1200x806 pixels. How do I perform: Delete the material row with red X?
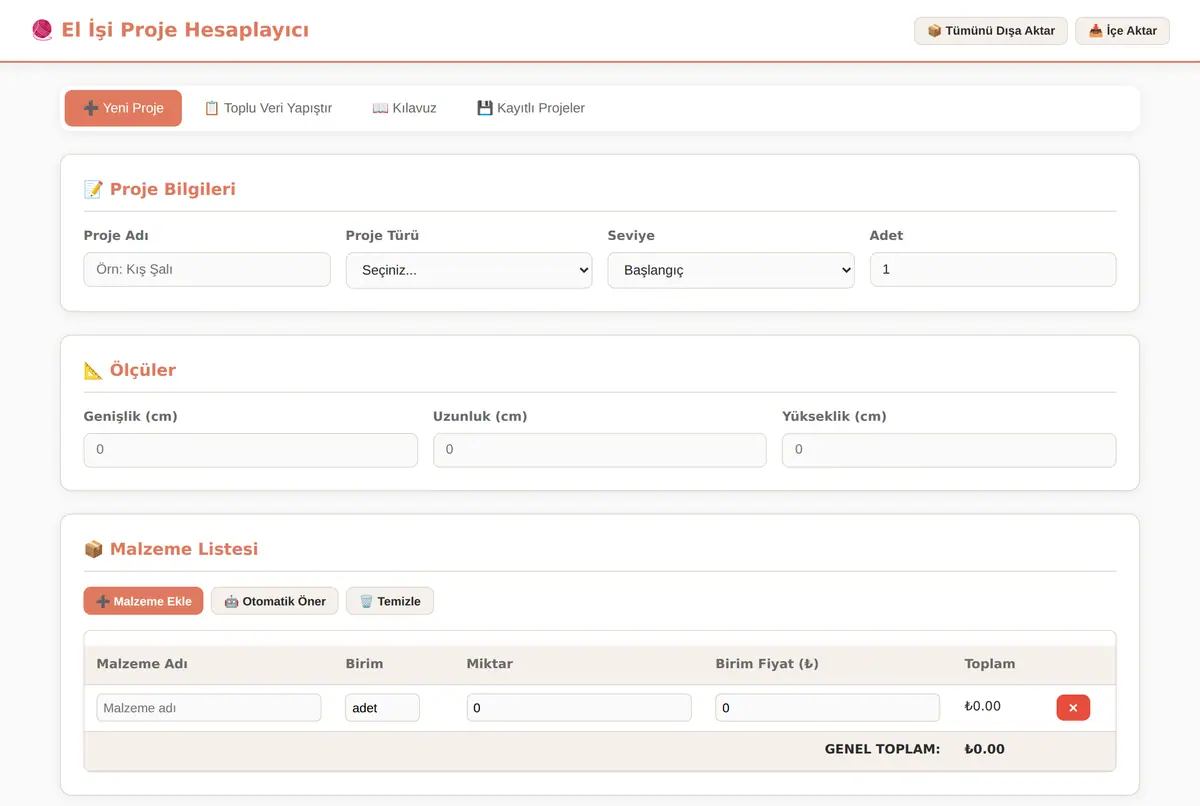click(x=1073, y=708)
